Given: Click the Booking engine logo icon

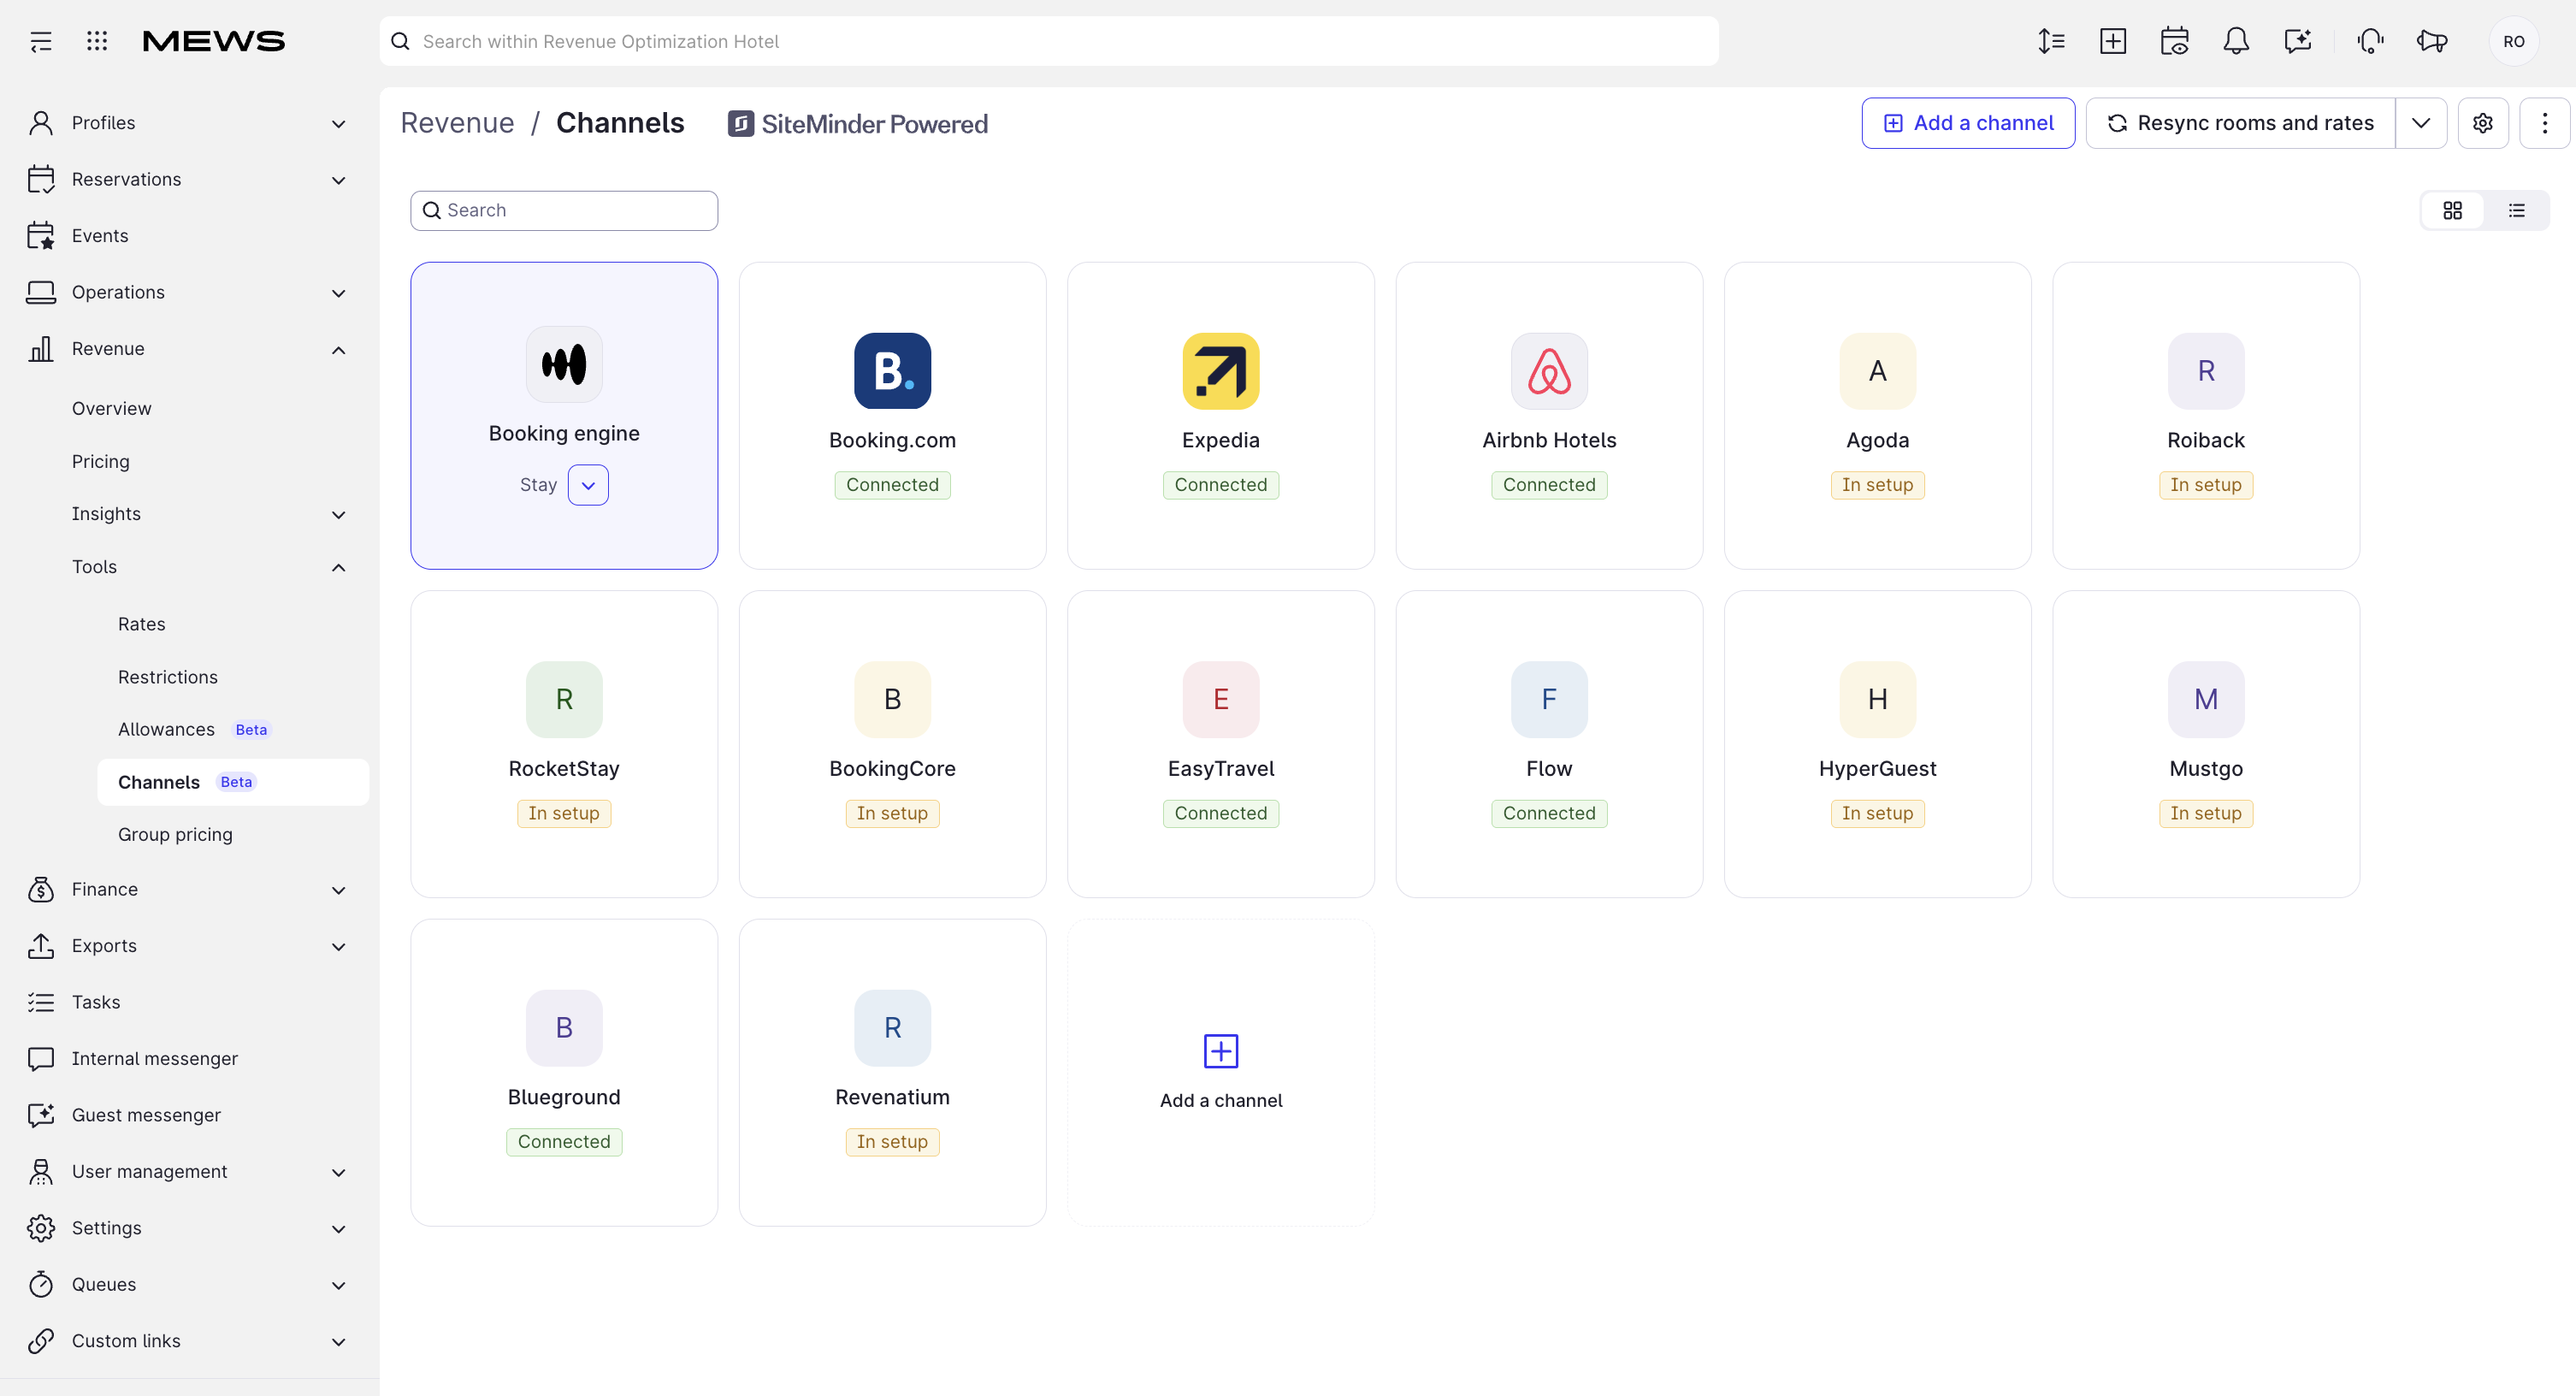Looking at the screenshot, I should [x=564, y=364].
